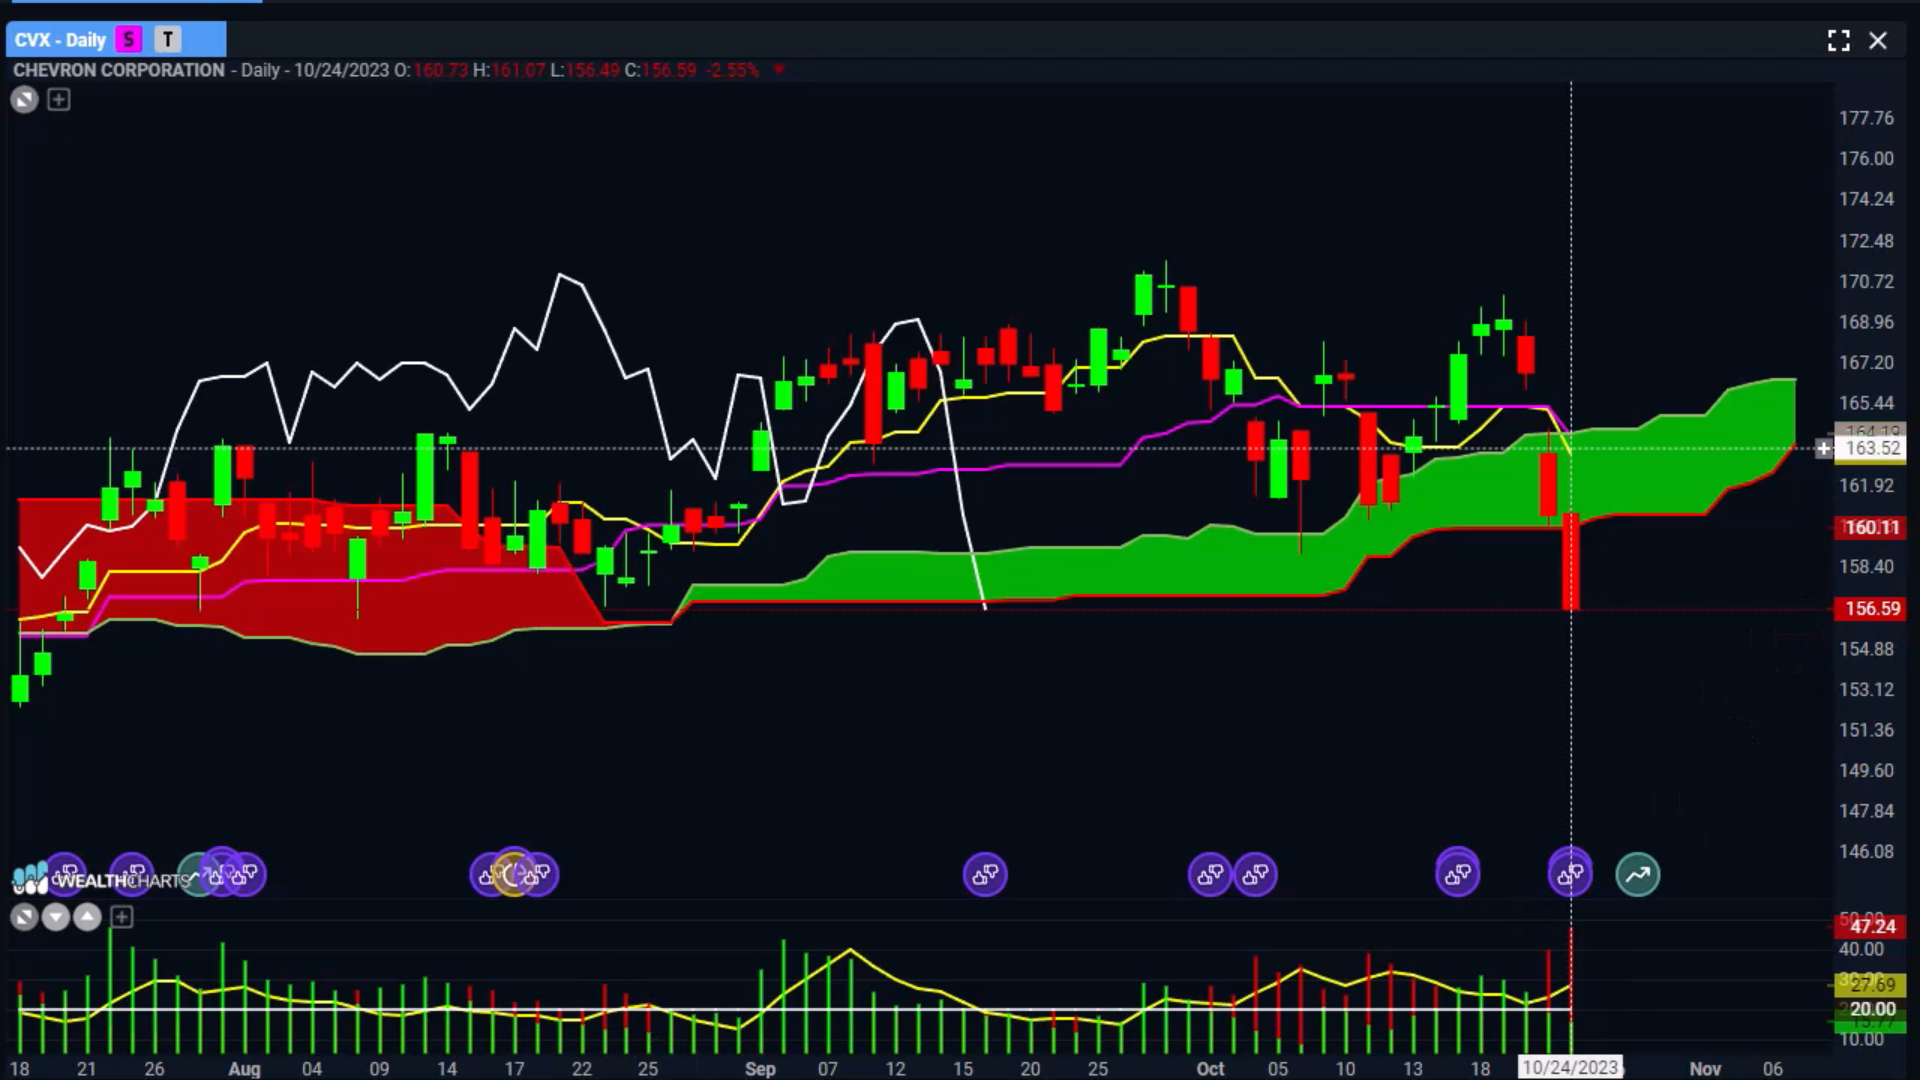1920x1080 pixels.
Task: Move the indicator pane up with the up arrow
Action: (88, 917)
